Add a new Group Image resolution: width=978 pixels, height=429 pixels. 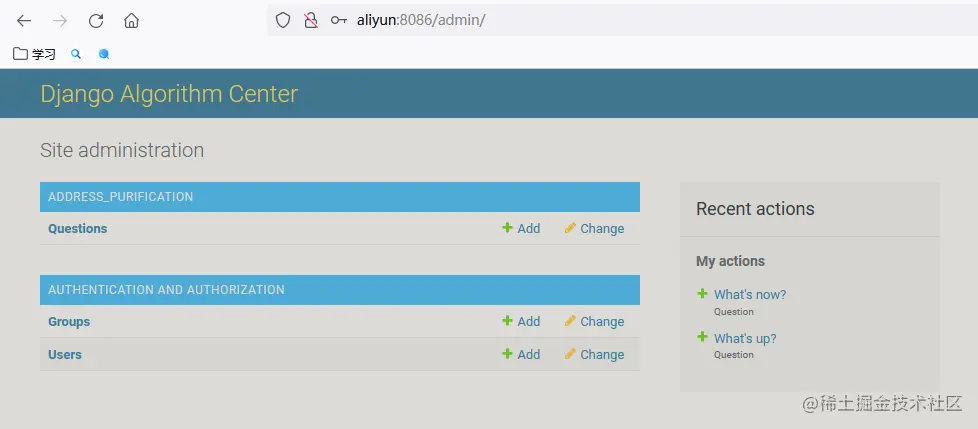[x=521, y=322]
